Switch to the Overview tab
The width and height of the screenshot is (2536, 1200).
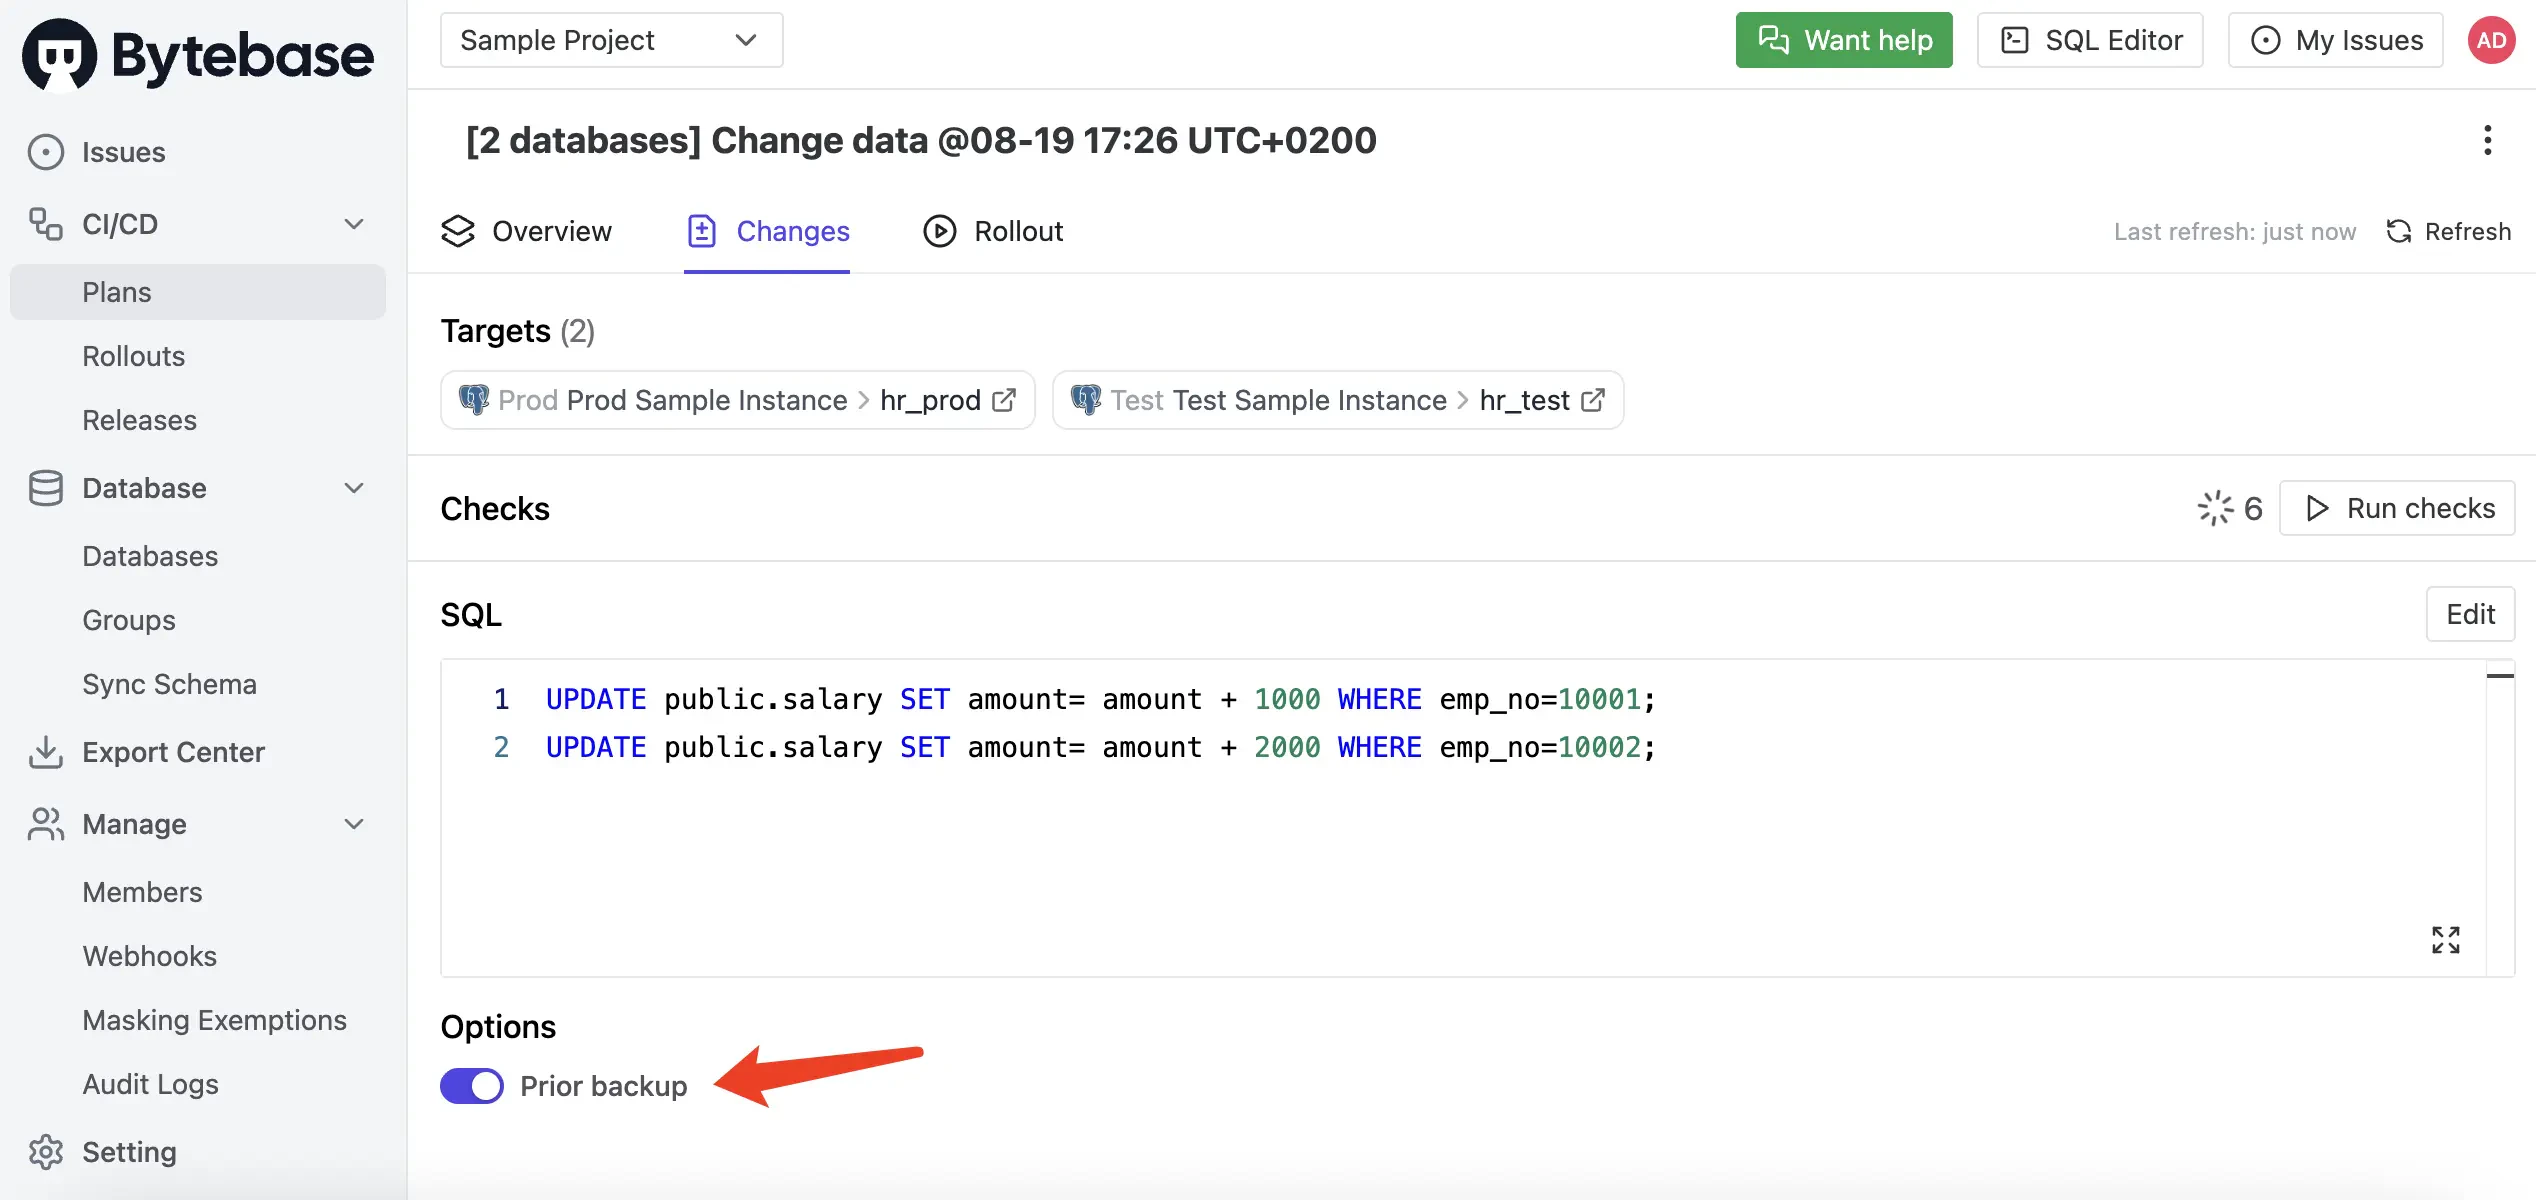click(526, 232)
